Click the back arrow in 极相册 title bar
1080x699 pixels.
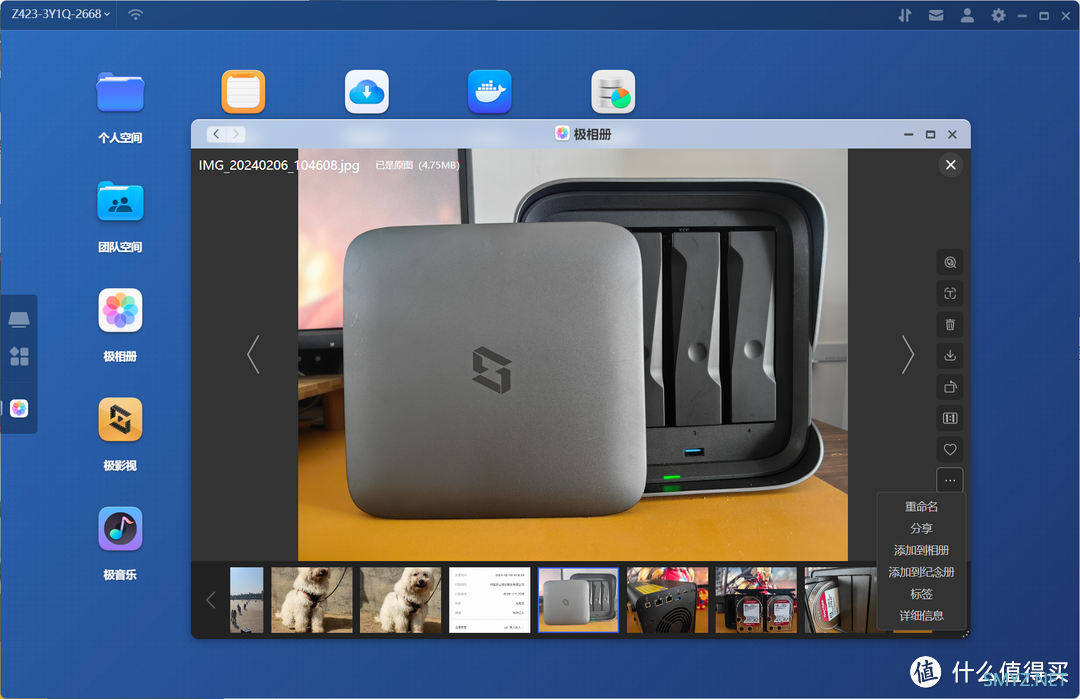[x=216, y=134]
